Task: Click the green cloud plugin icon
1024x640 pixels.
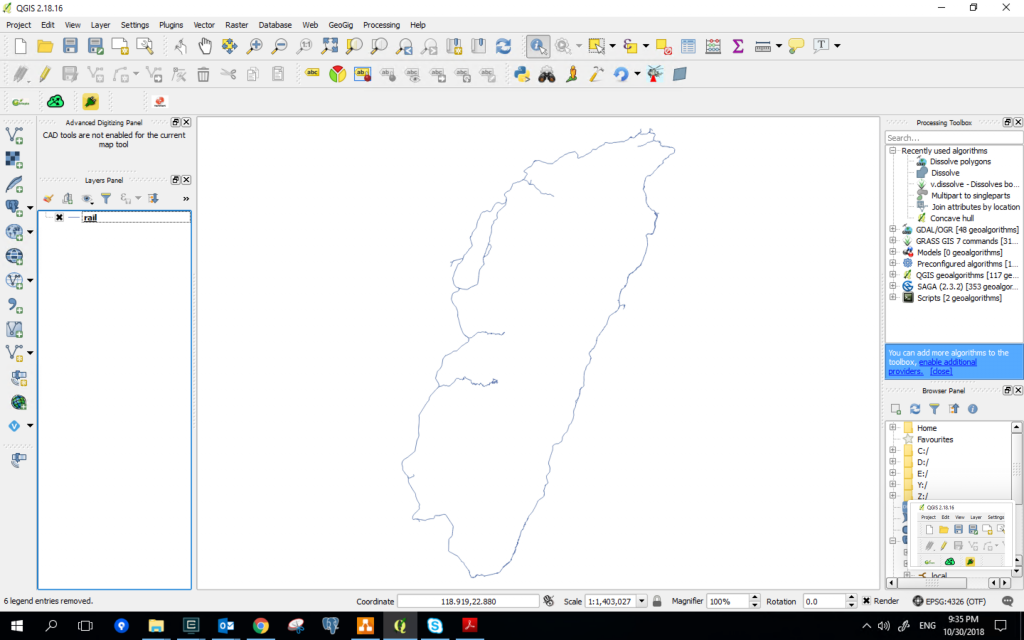Action: (x=56, y=101)
